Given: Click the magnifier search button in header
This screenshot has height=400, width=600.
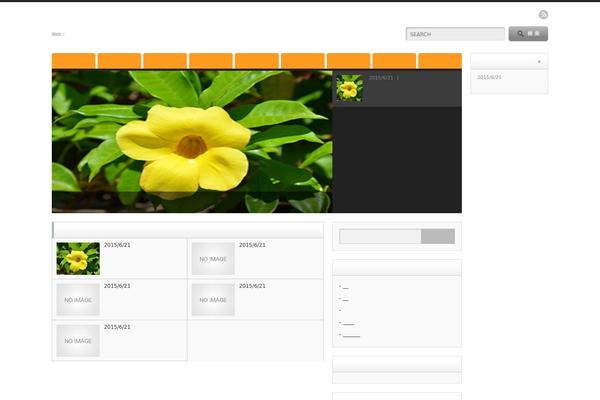Looking at the screenshot, I should [x=528, y=34].
